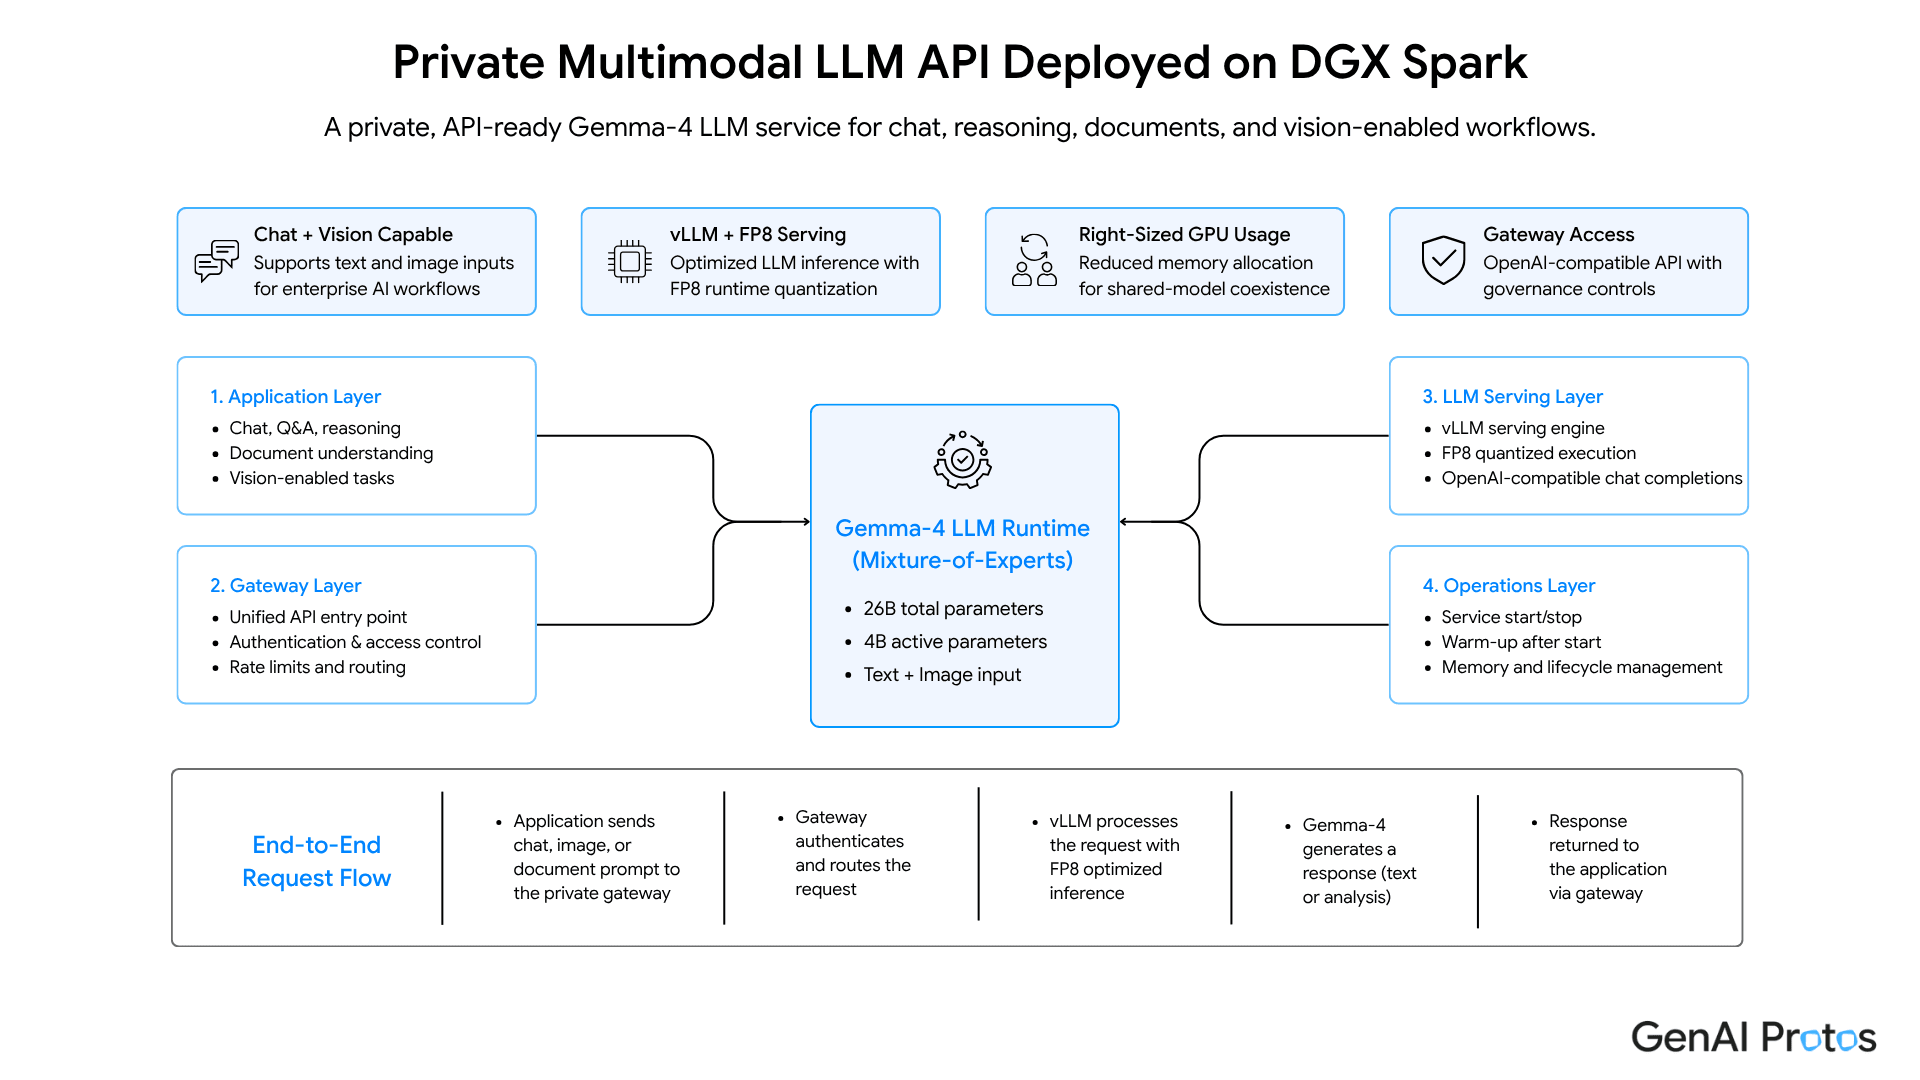Click the gear checkmark icon above Gemma-4 LLM Runtime
Screen dimensions: 1920x1080
click(x=962, y=460)
